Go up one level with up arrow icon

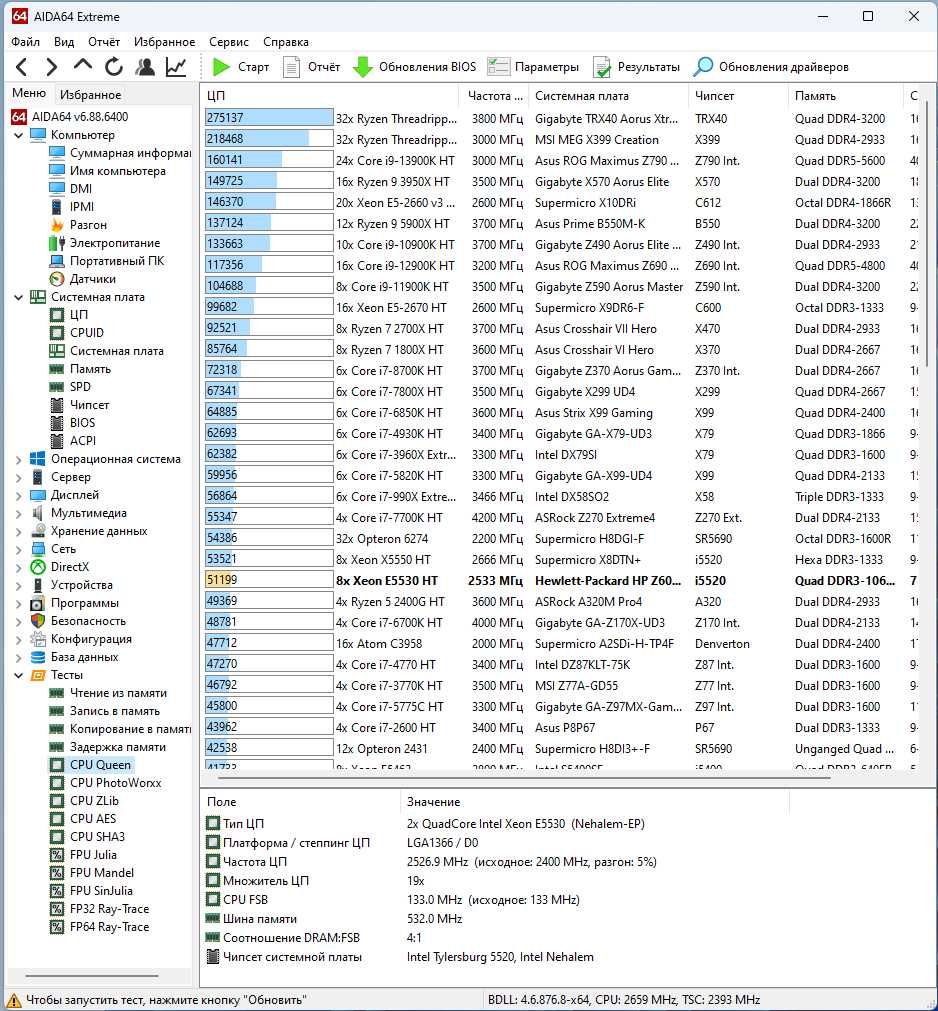pos(83,65)
